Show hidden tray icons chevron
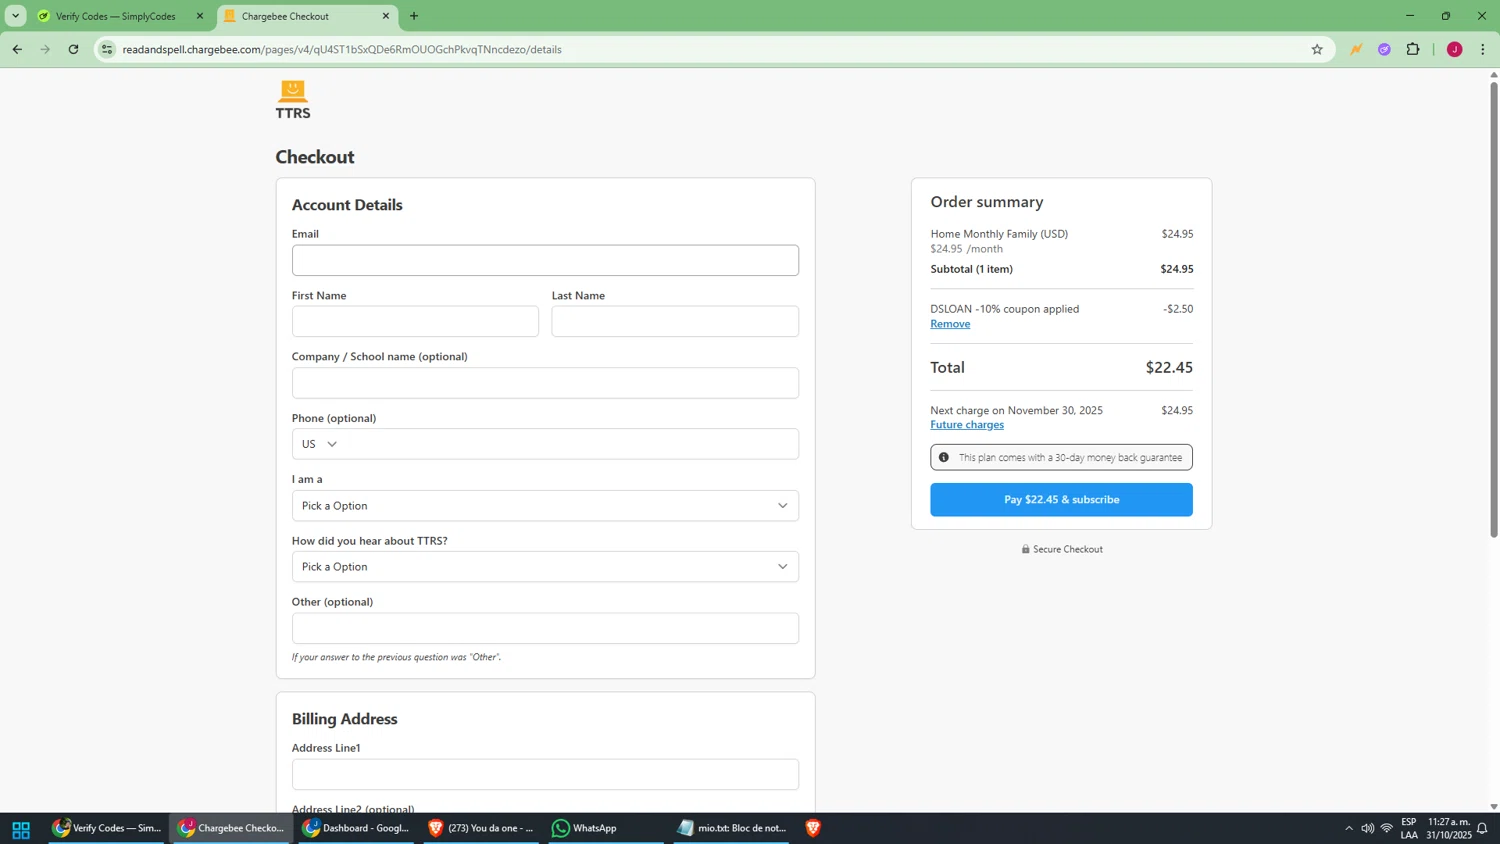 [x=1348, y=828]
